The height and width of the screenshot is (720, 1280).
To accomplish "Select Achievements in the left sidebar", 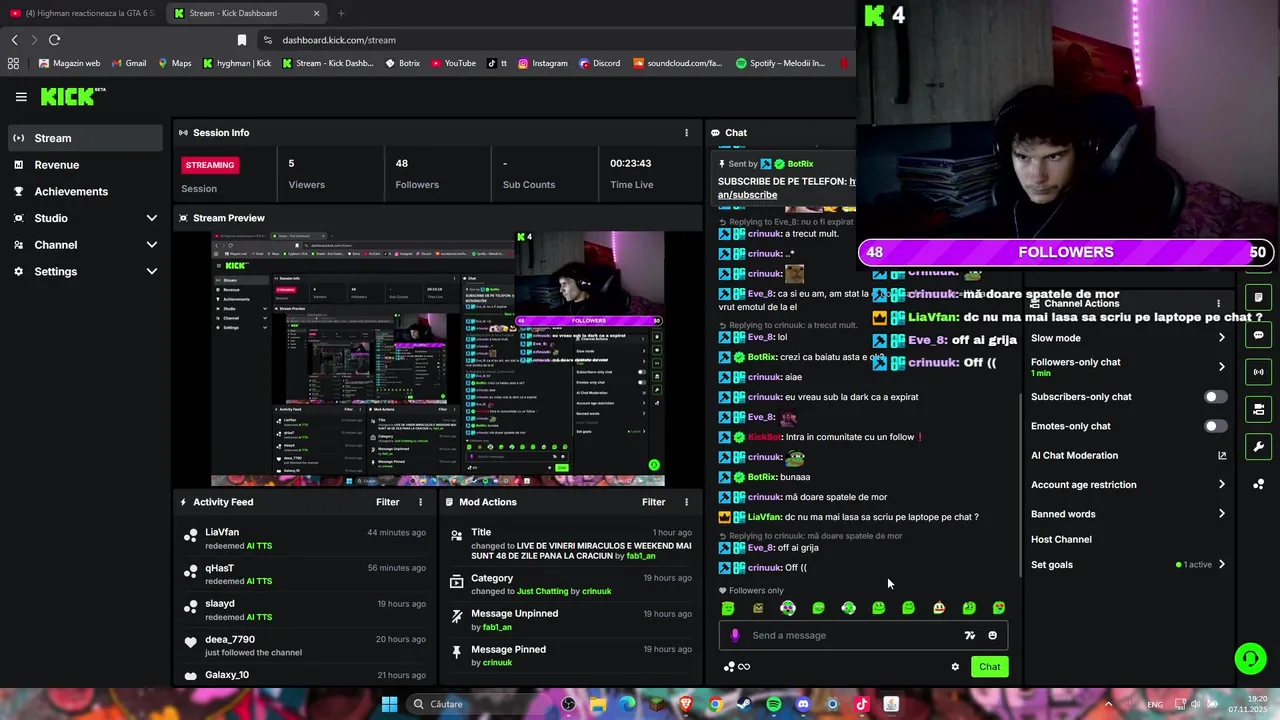I will (x=85, y=191).
